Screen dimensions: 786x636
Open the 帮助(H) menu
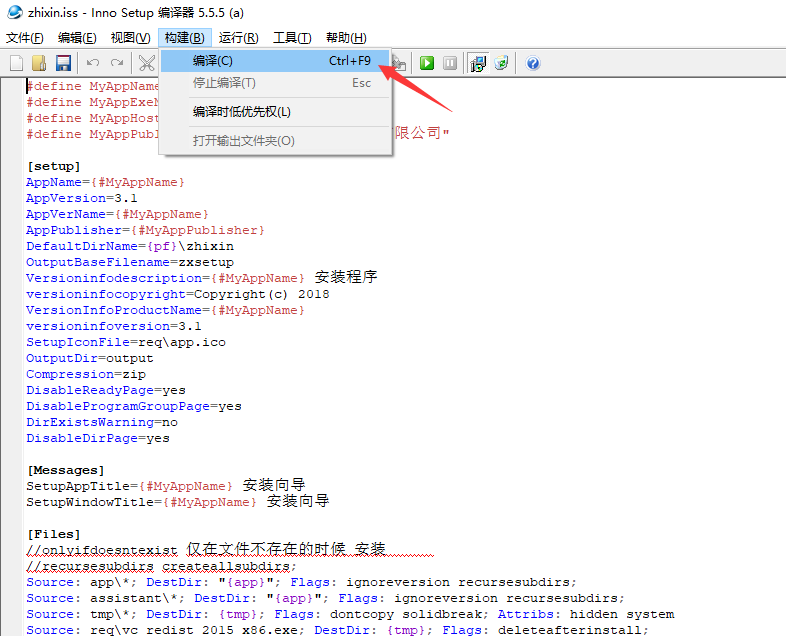coord(346,38)
